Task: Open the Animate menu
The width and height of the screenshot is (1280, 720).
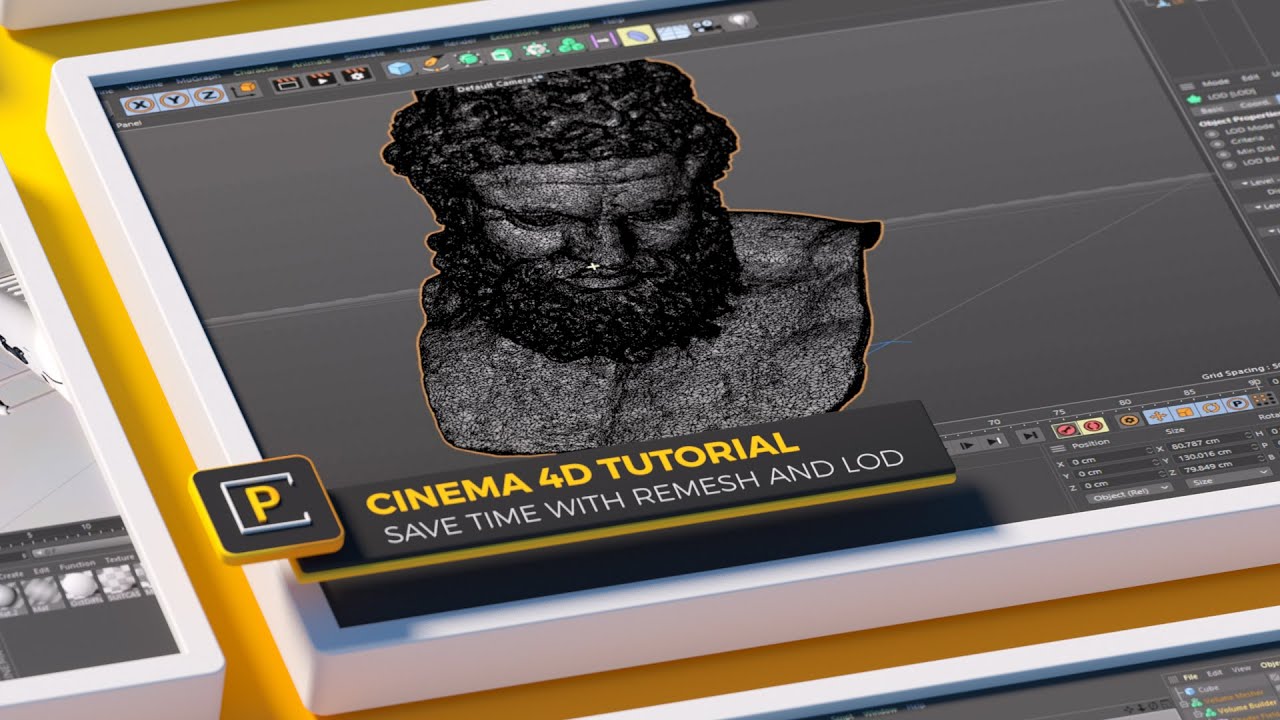Action: coord(311,63)
